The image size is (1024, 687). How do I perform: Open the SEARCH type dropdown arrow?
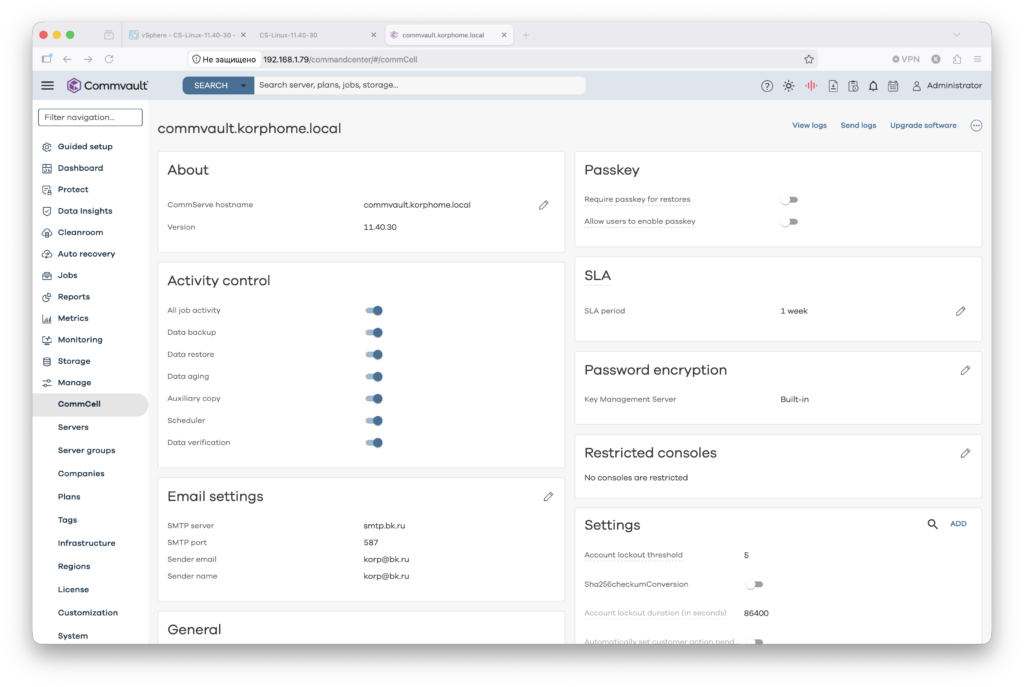coord(244,86)
